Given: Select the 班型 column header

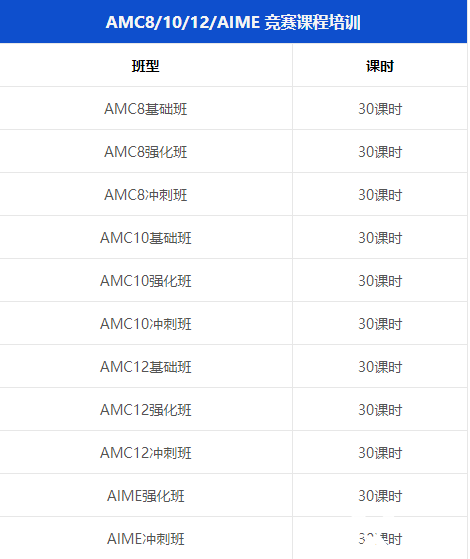Looking at the screenshot, I should (x=145, y=66).
